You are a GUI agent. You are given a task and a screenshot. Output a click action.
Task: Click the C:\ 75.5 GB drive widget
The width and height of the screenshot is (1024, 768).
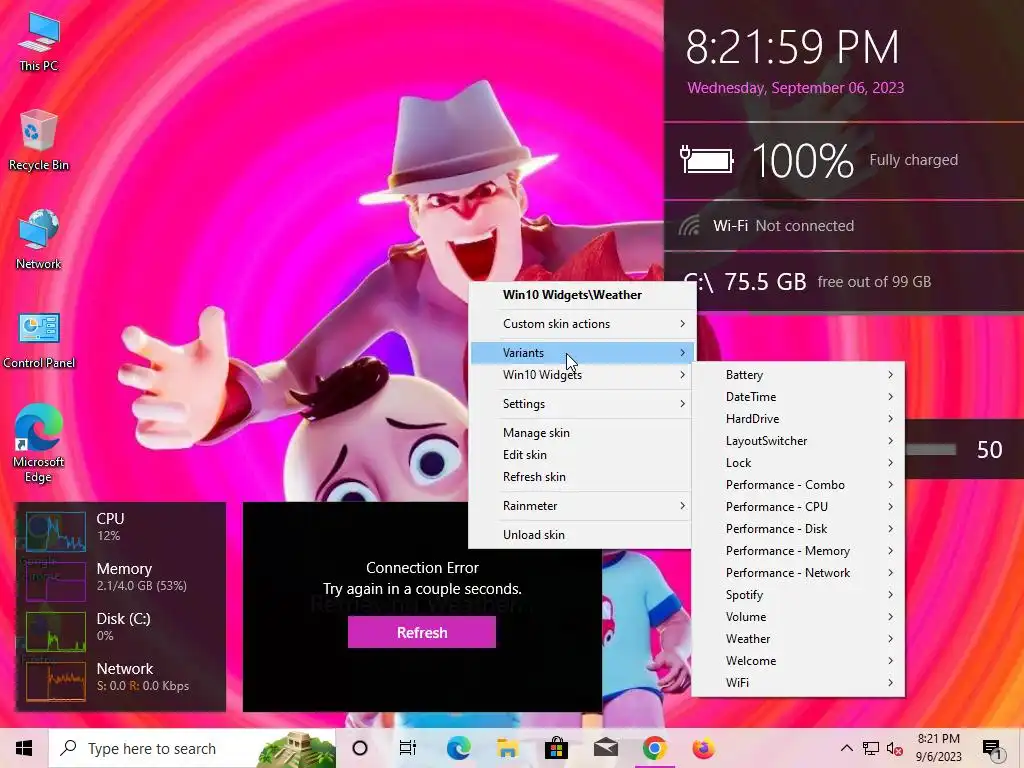[808, 282]
